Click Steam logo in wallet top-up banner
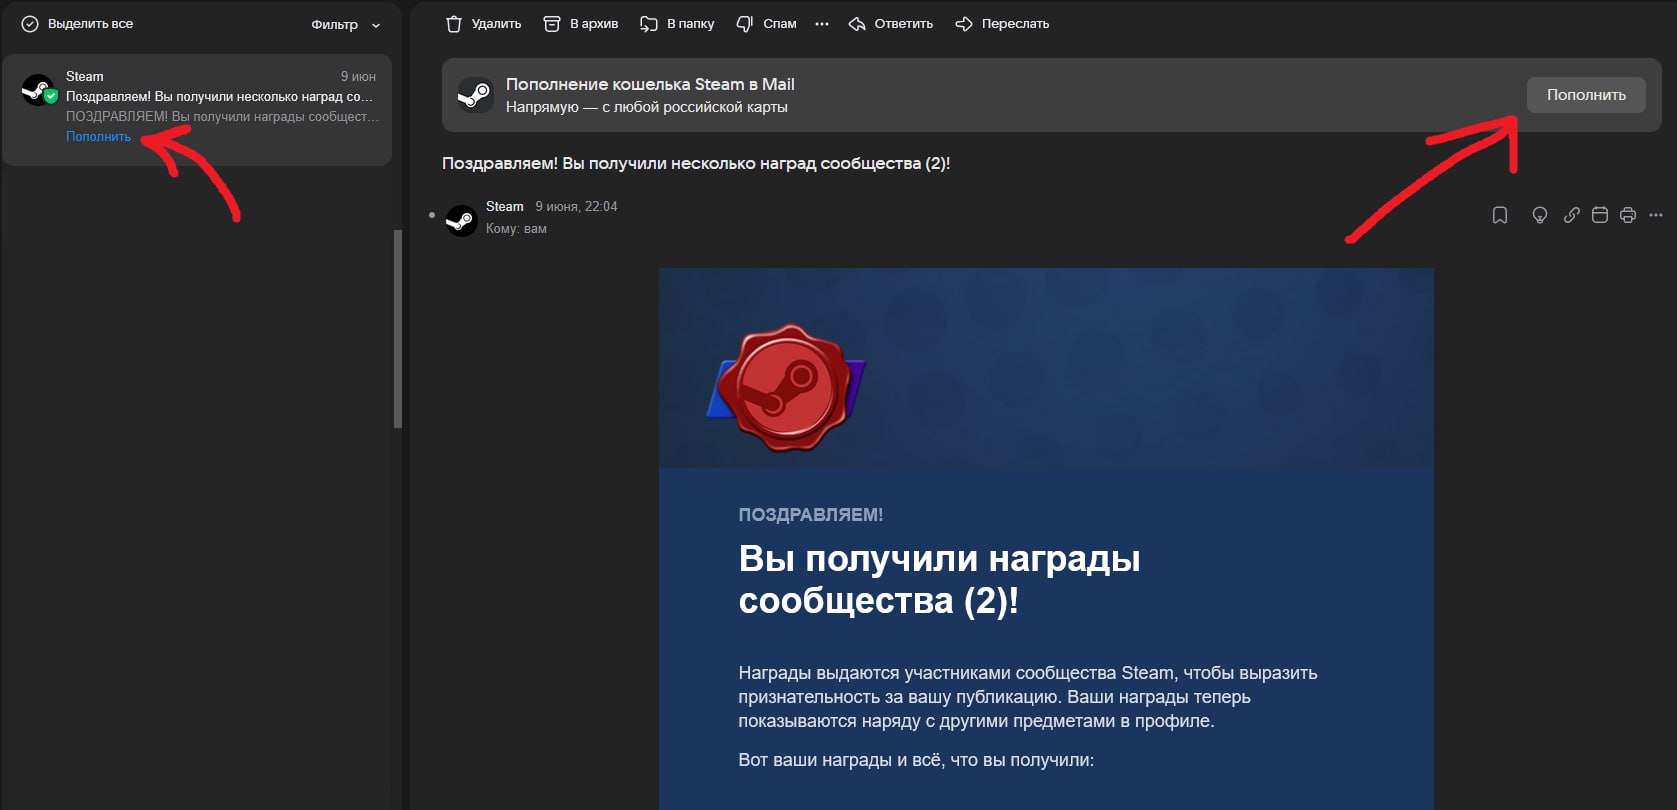The height and width of the screenshot is (810, 1677). (x=474, y=95)
